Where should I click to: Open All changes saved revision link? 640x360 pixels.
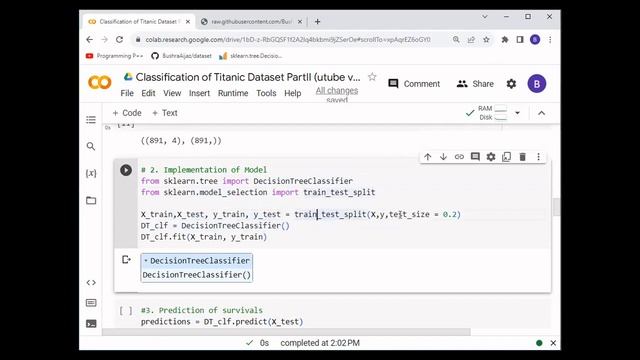coord(337,95)
